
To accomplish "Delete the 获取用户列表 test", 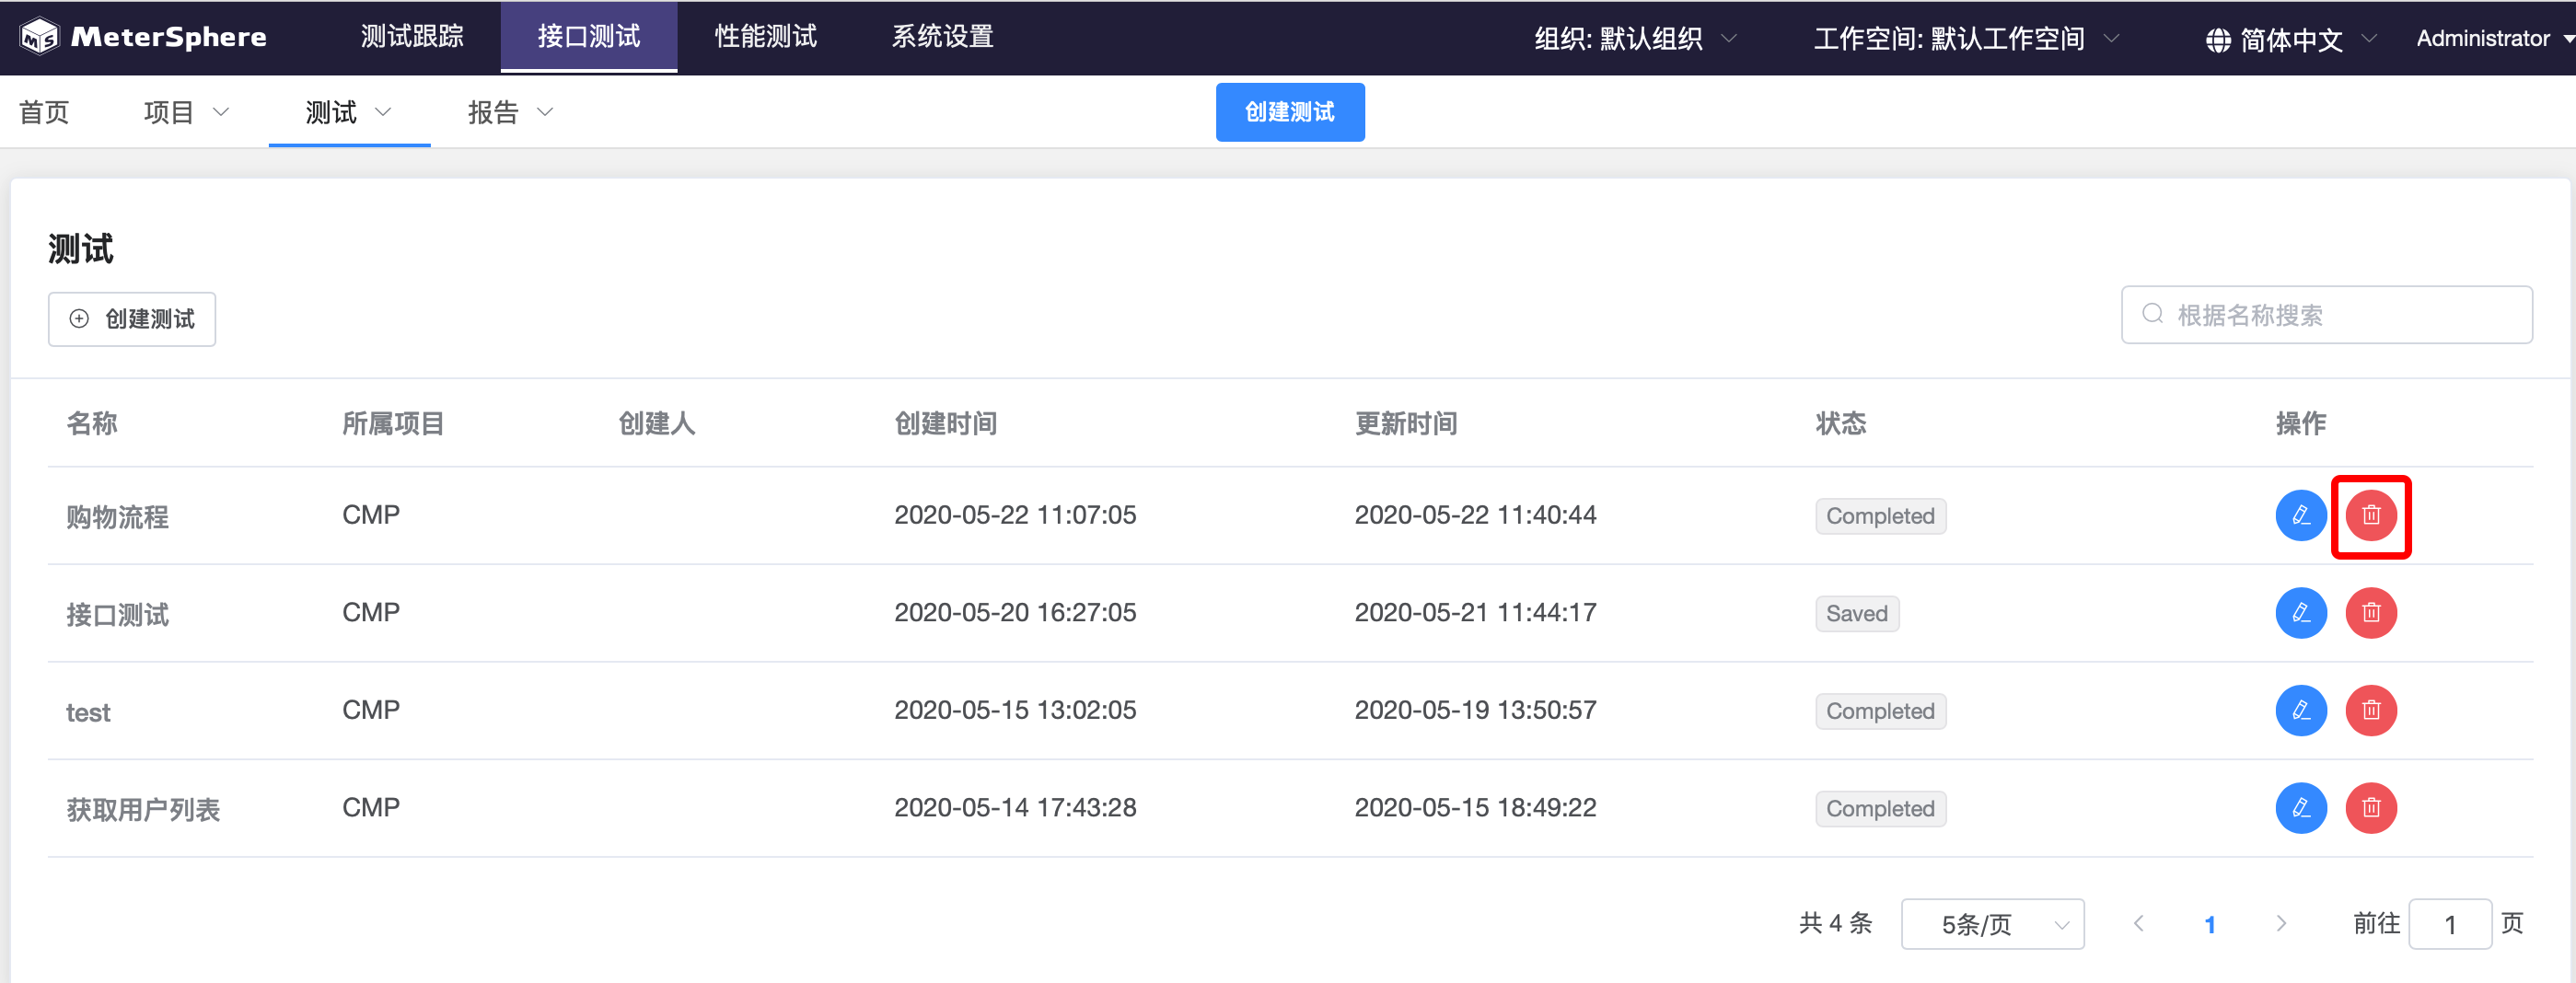I will tap(2370, 807).
